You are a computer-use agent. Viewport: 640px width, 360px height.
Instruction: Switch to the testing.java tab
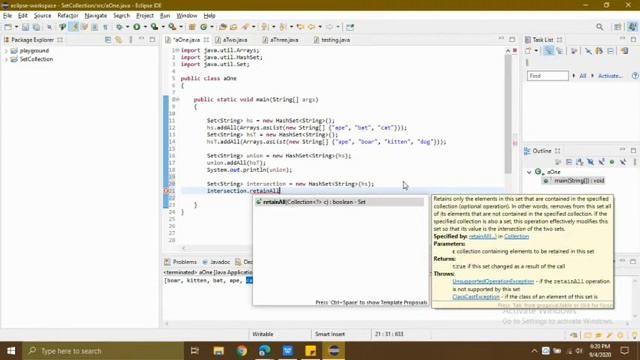click(x=332, y=40)
